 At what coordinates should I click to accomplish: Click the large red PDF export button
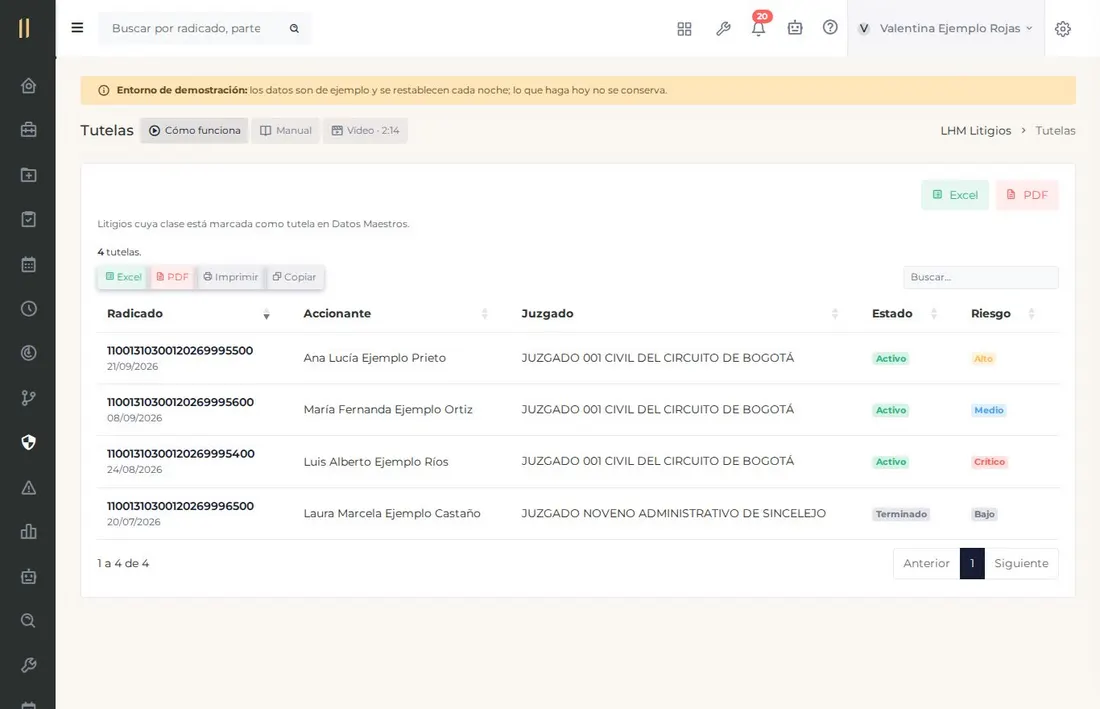[1027, 195]
